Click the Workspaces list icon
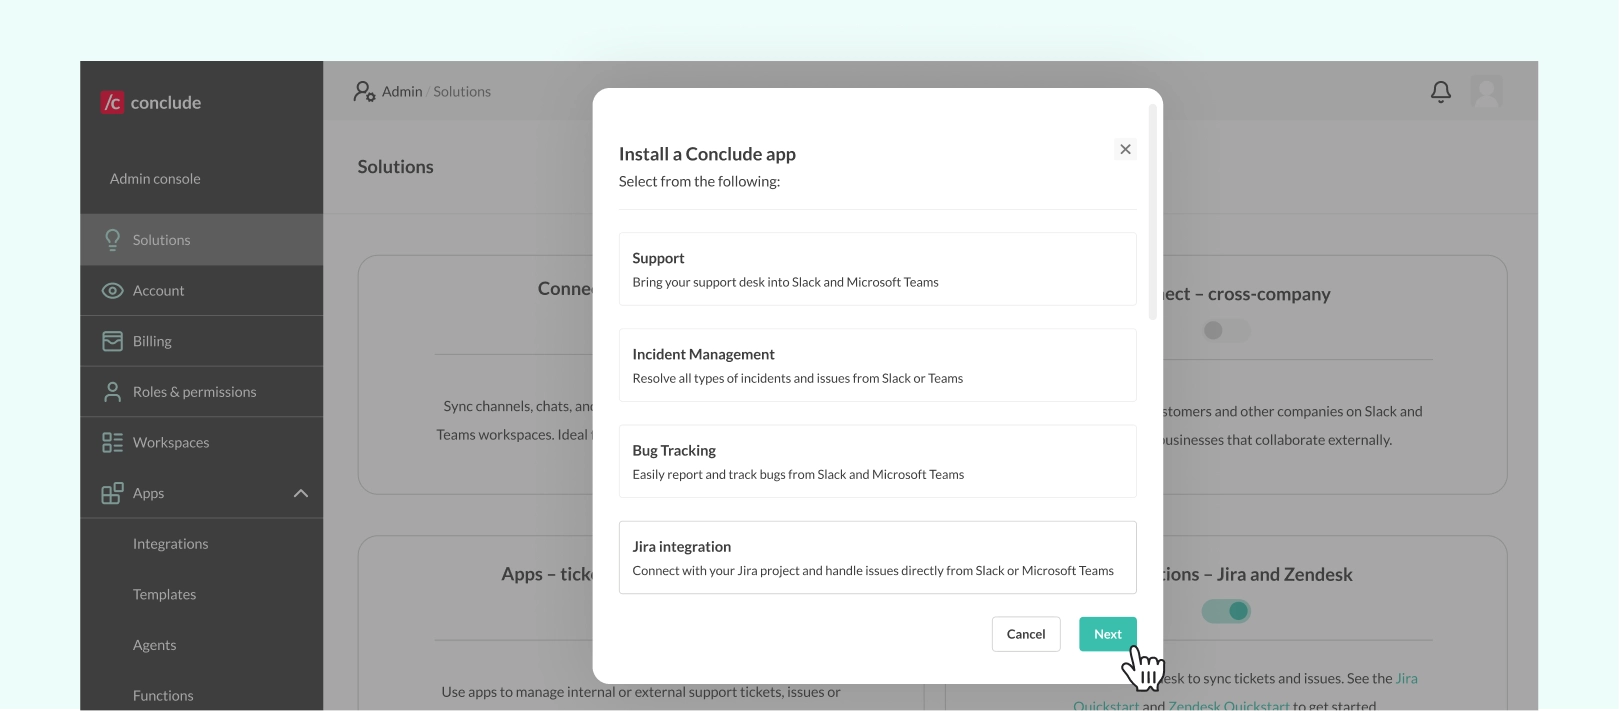 tap(112, 443)
